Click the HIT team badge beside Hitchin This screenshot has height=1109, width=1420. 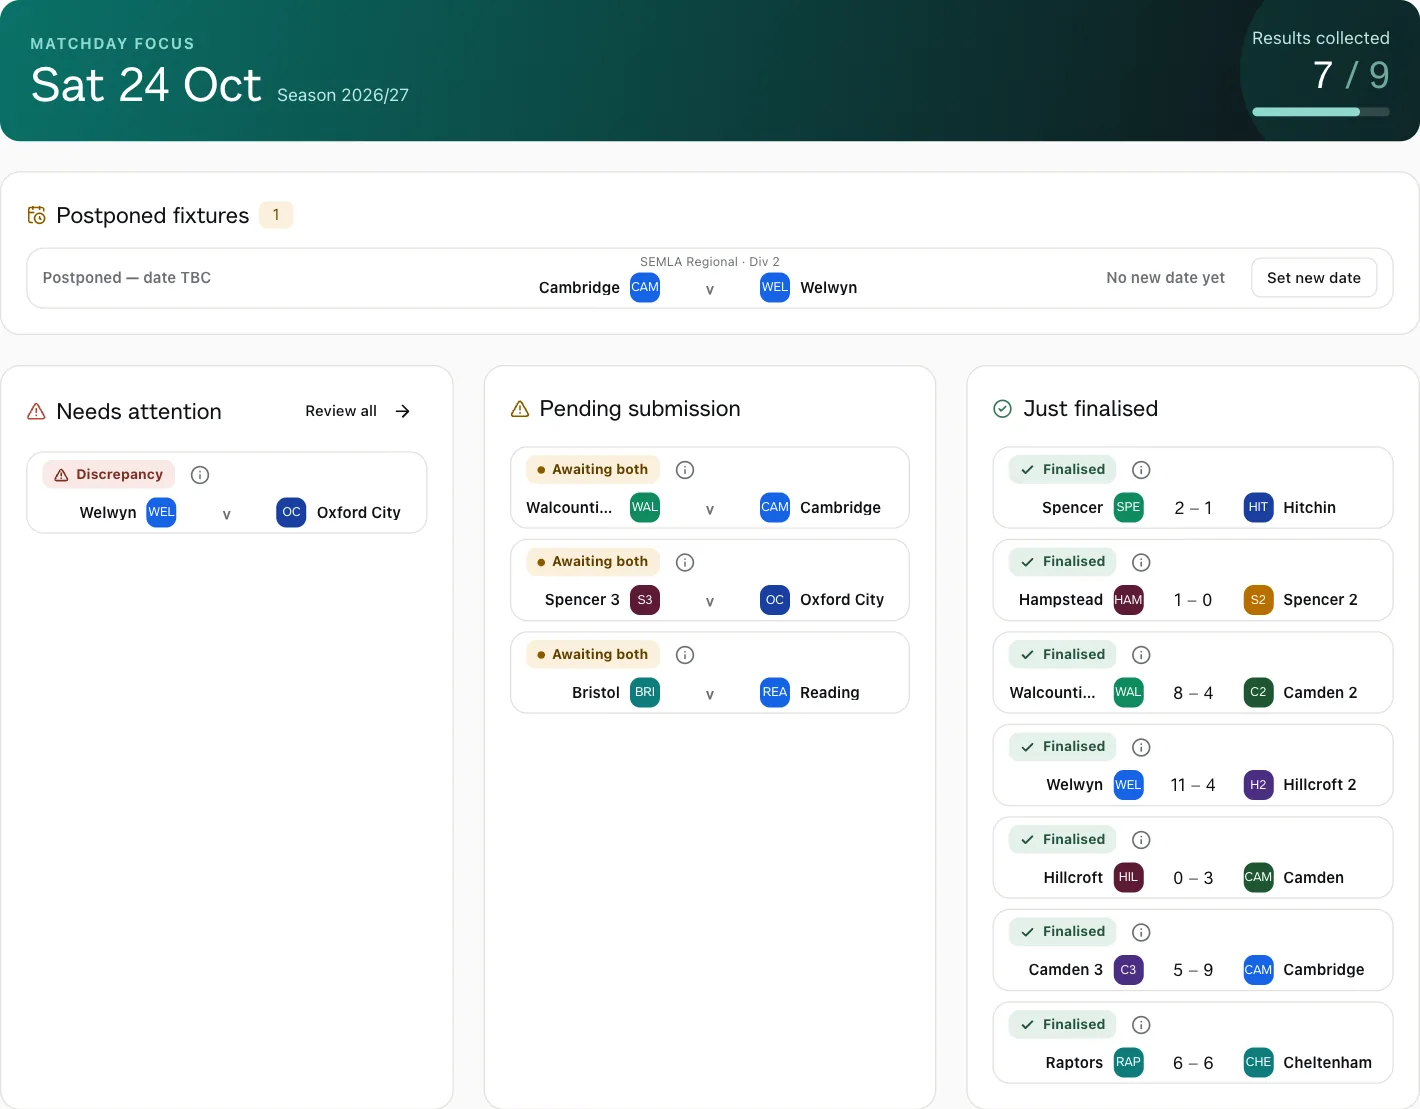(1258, 507)
